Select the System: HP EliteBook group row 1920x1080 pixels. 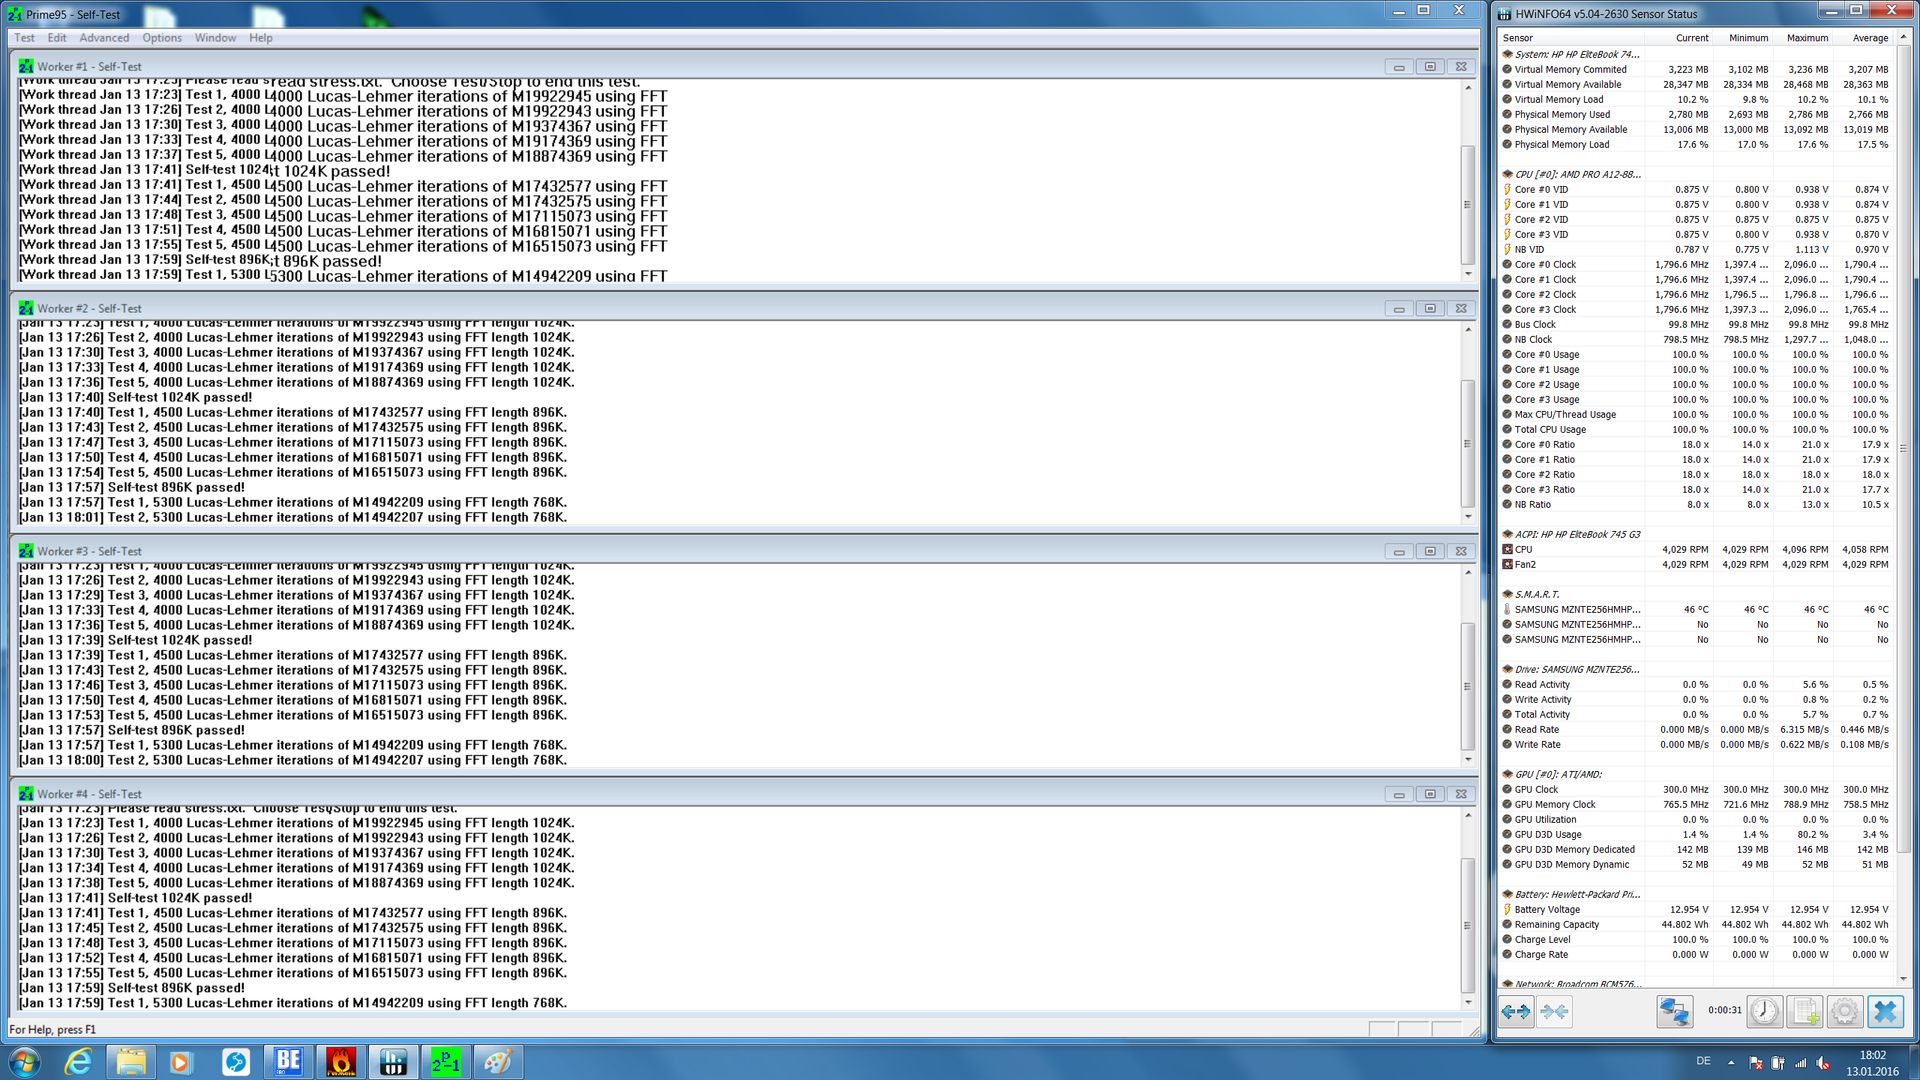pos(1695,54)
